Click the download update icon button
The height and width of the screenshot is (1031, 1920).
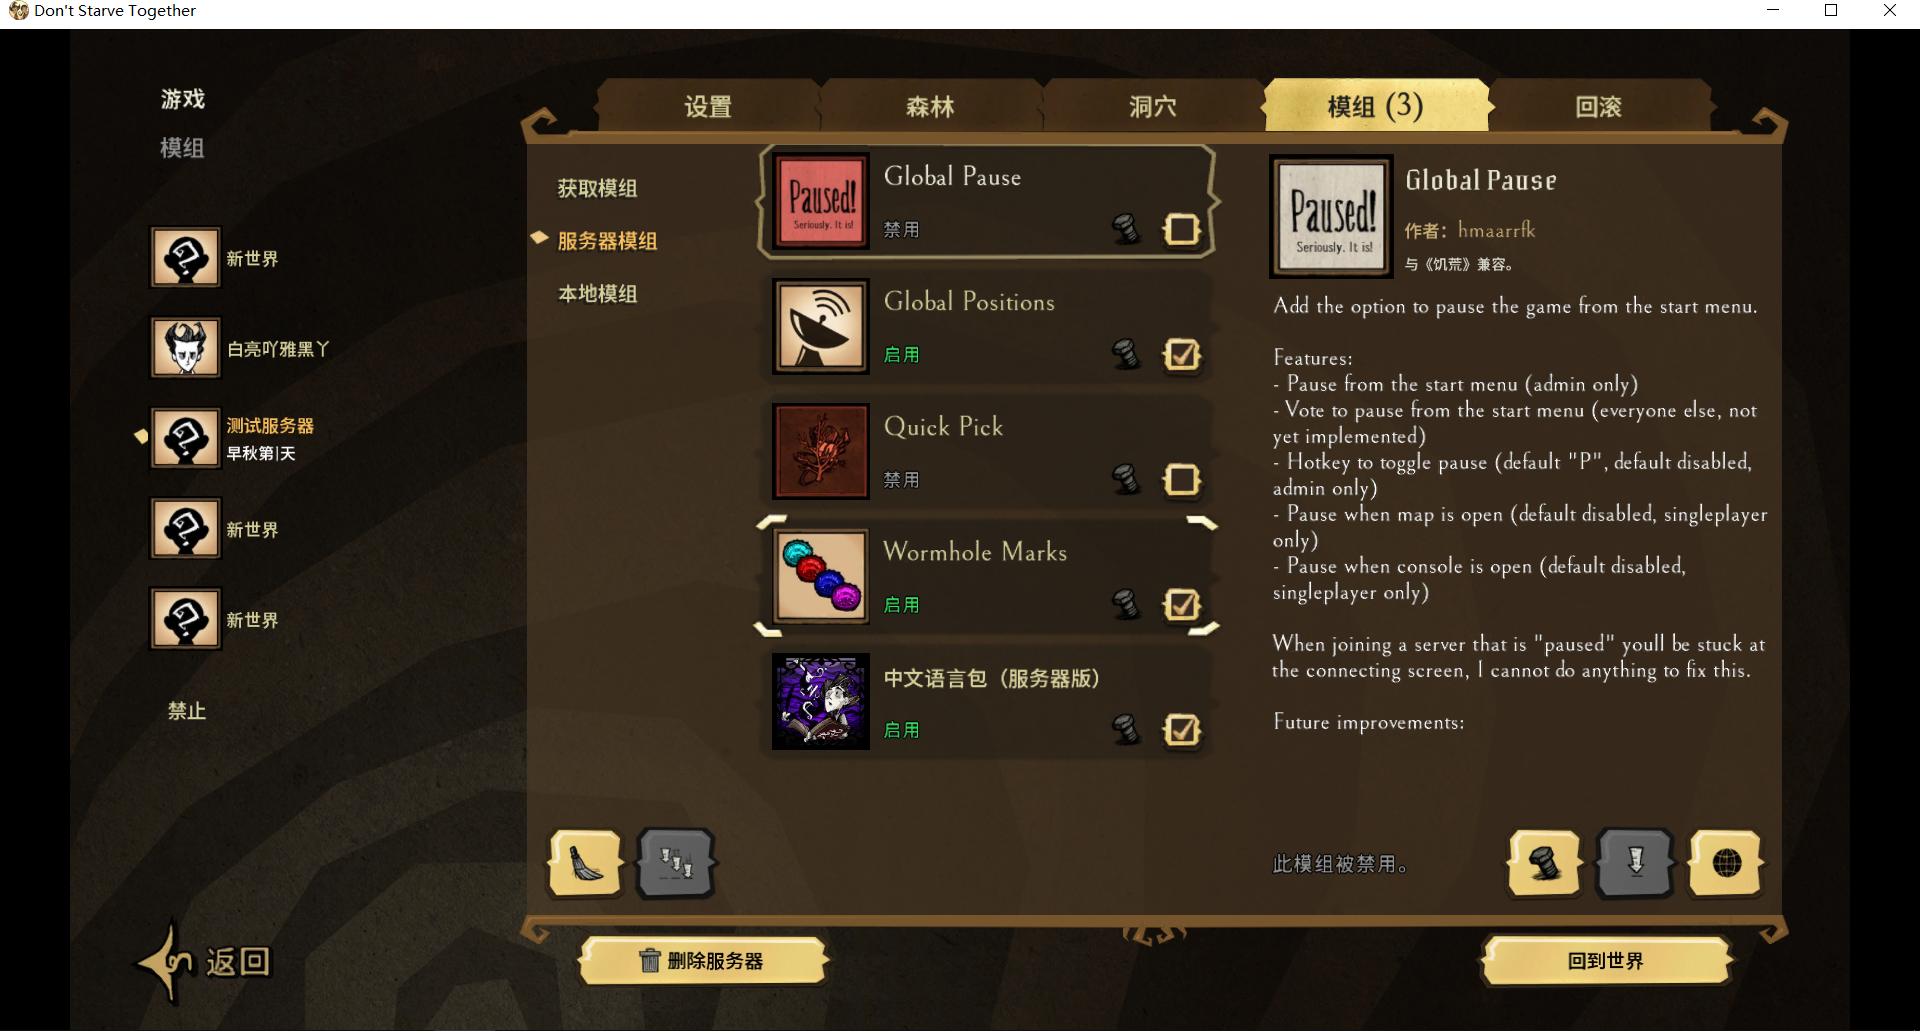[x=1635, y=862]
